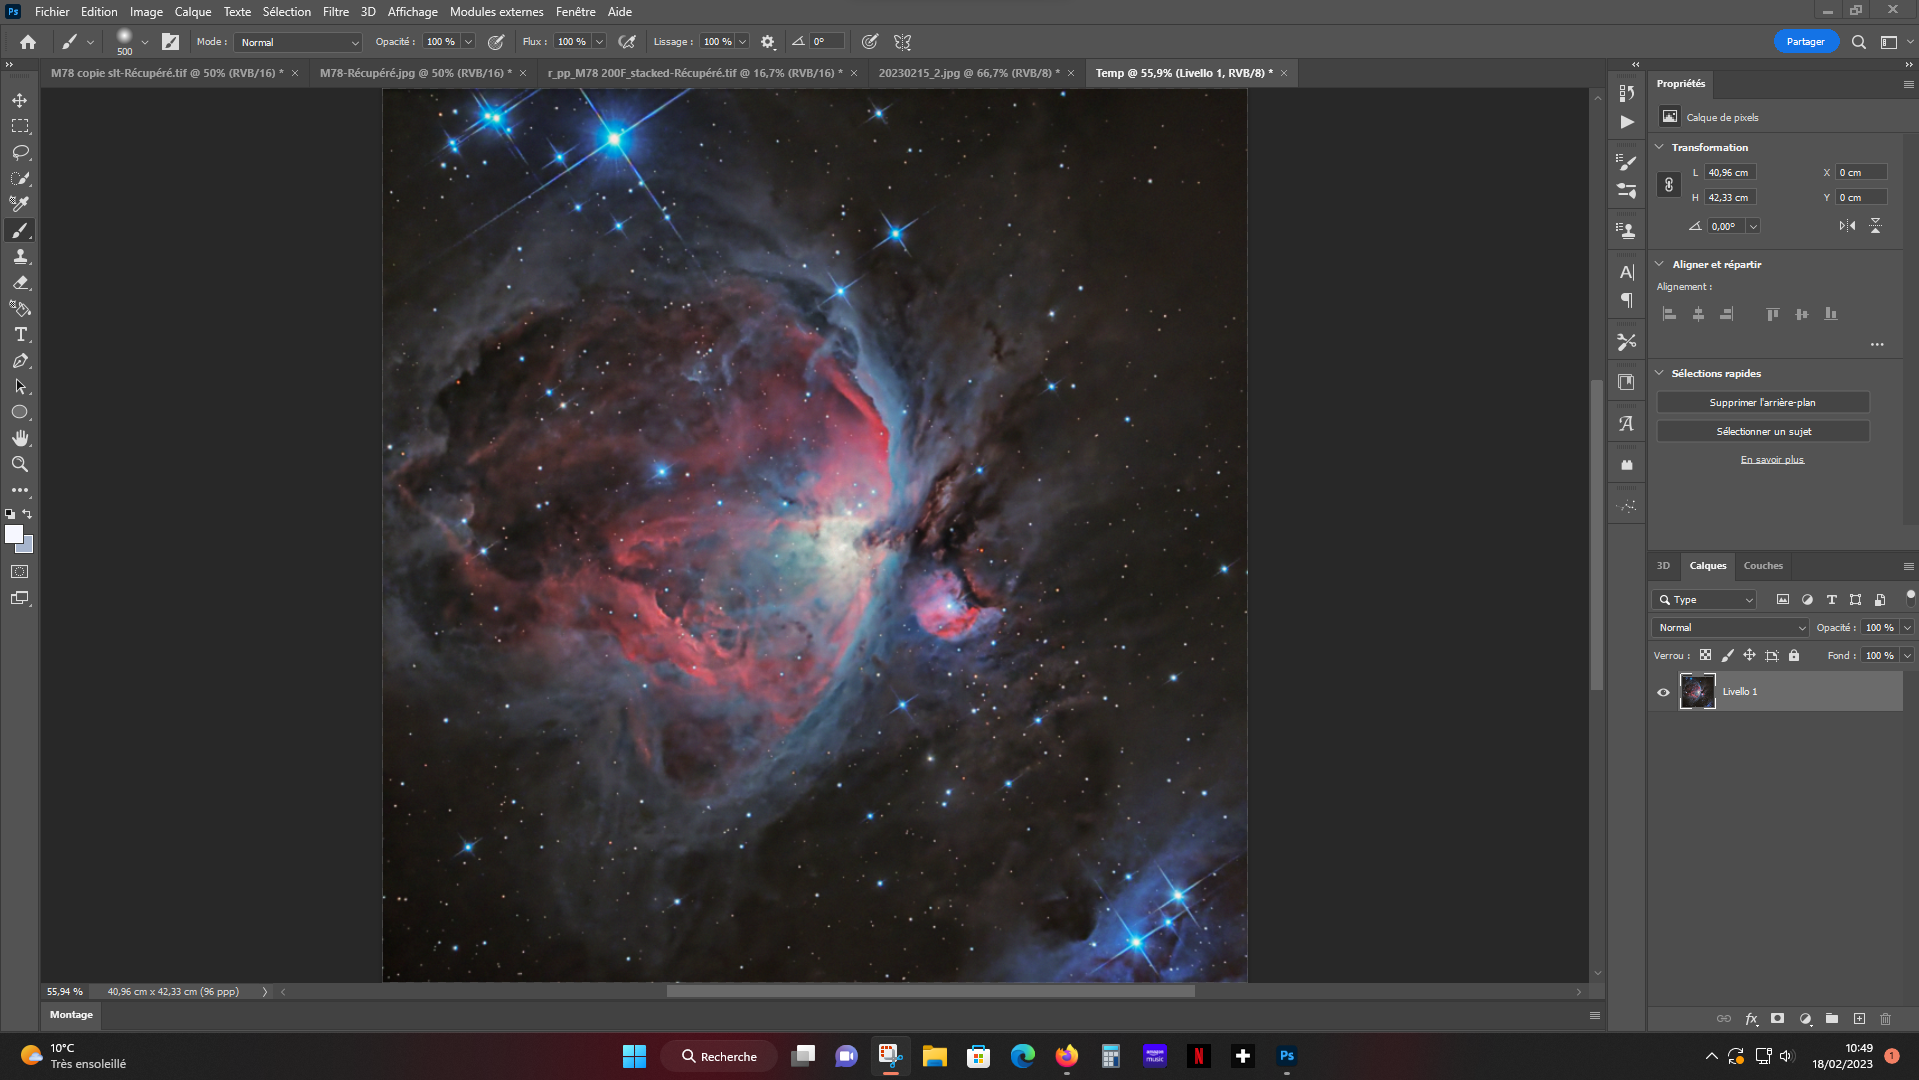Click the background color swatch
This screenshot has width=1919, height=1080.
(28, 548)
